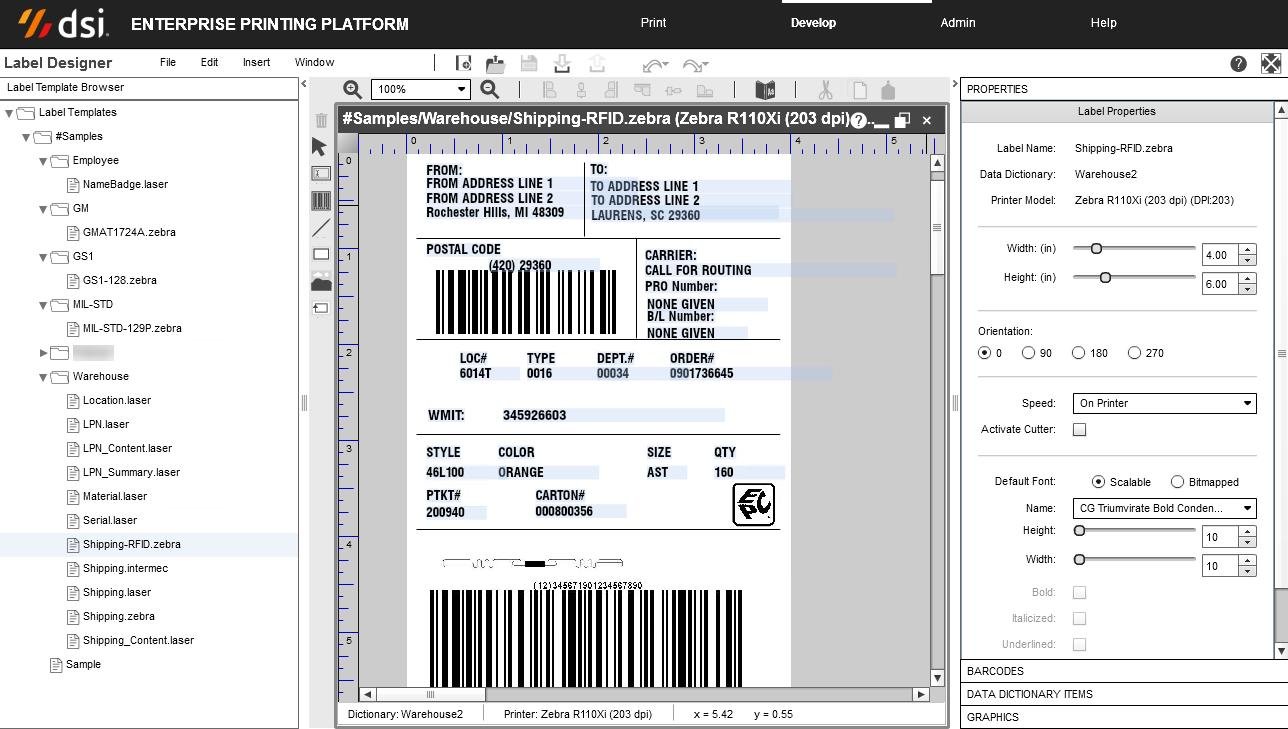The width and height of the screenshot is (1288, 729).
Task: Click the cut scissors icon
Action: pyautogui.click(x=825, y=90)
